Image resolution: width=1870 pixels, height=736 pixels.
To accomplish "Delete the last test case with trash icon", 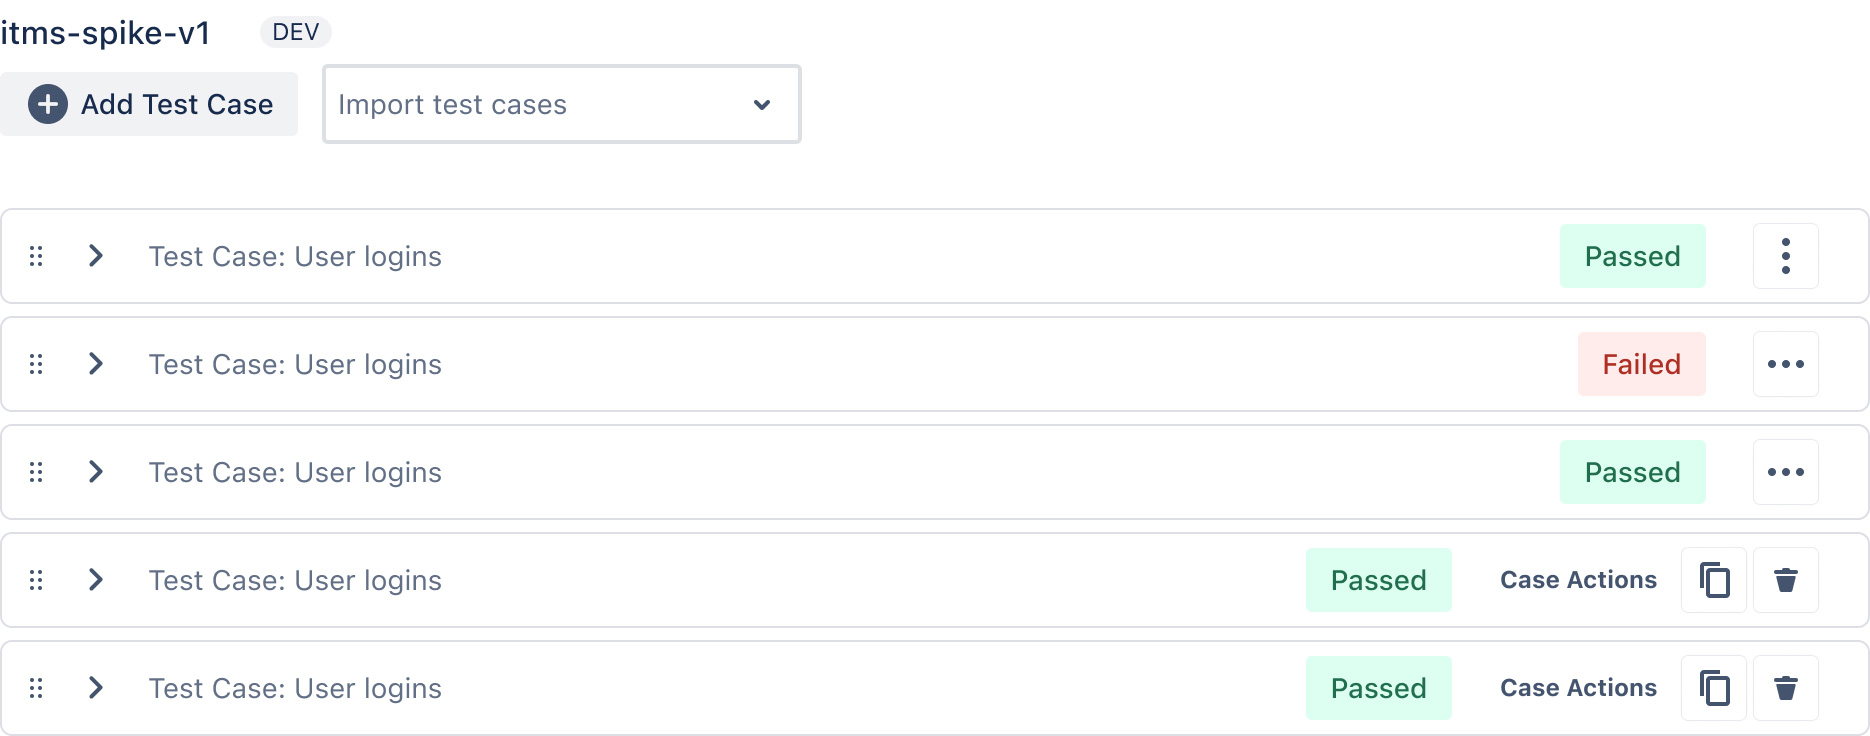I will tap(1785, 688).
